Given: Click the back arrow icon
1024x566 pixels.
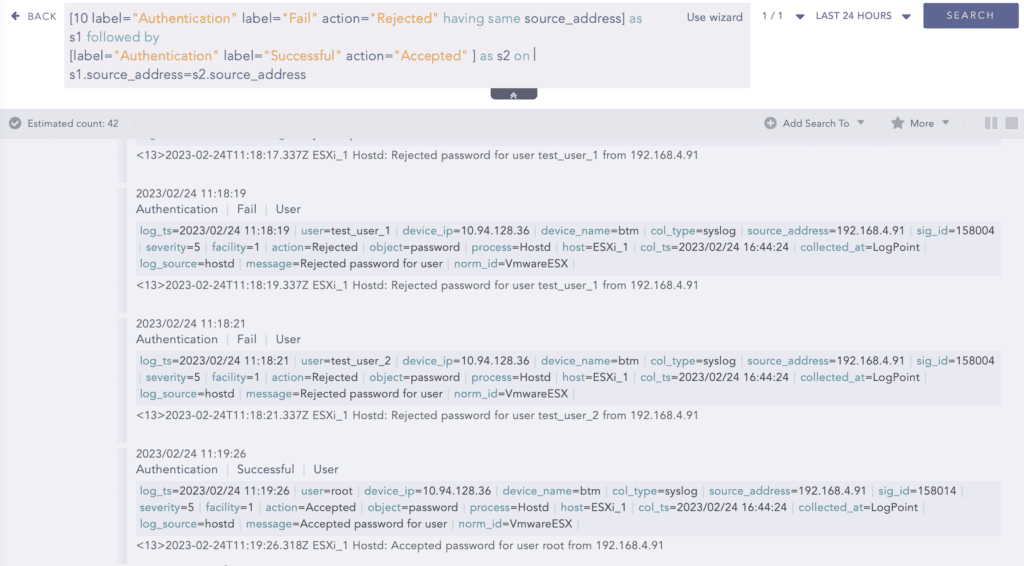Looking at the screenshot, I should pyautogui.click(x=15, y=16).
